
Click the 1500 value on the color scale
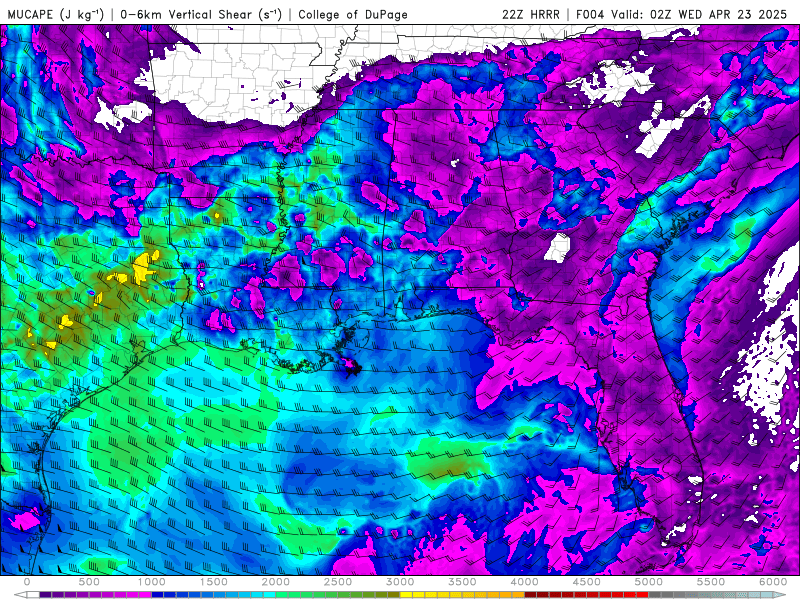click(x=213, y=582)
